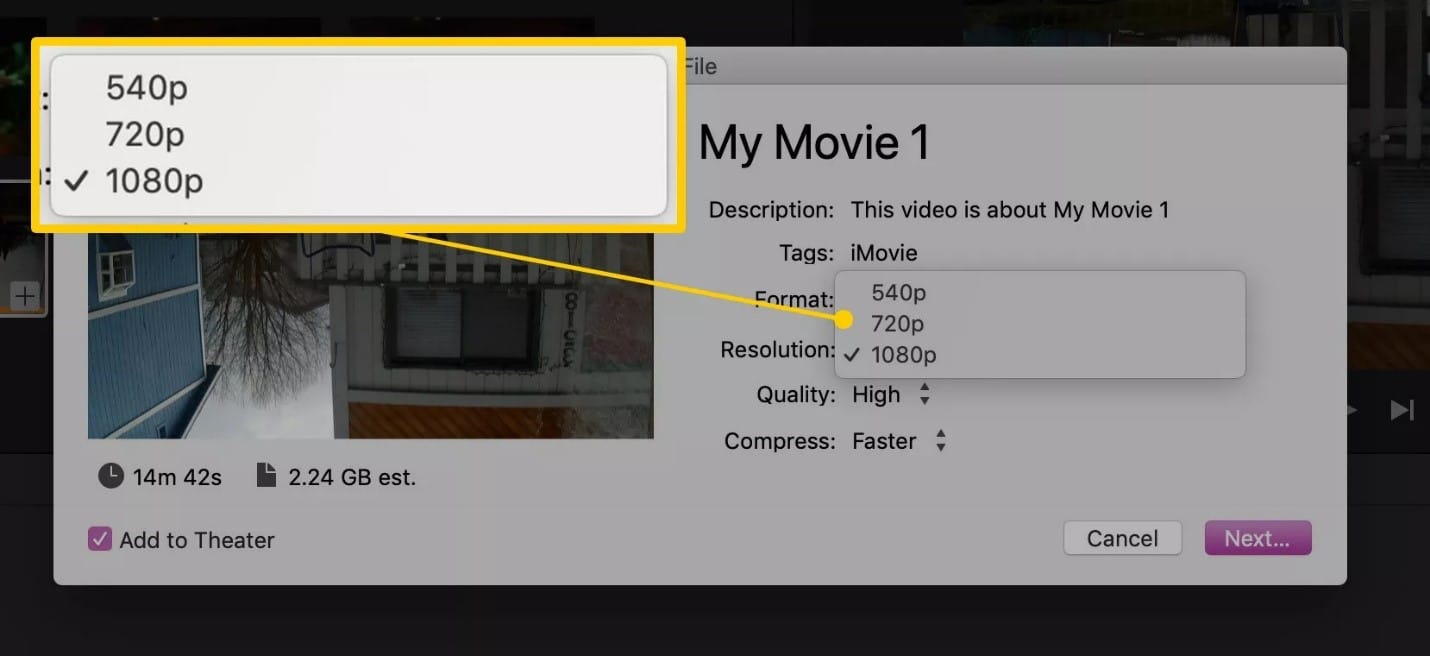Viewport: 1430px width, 656px height.
Task: Click the Quality stepper arrows beside High
Action: (924, 394)
